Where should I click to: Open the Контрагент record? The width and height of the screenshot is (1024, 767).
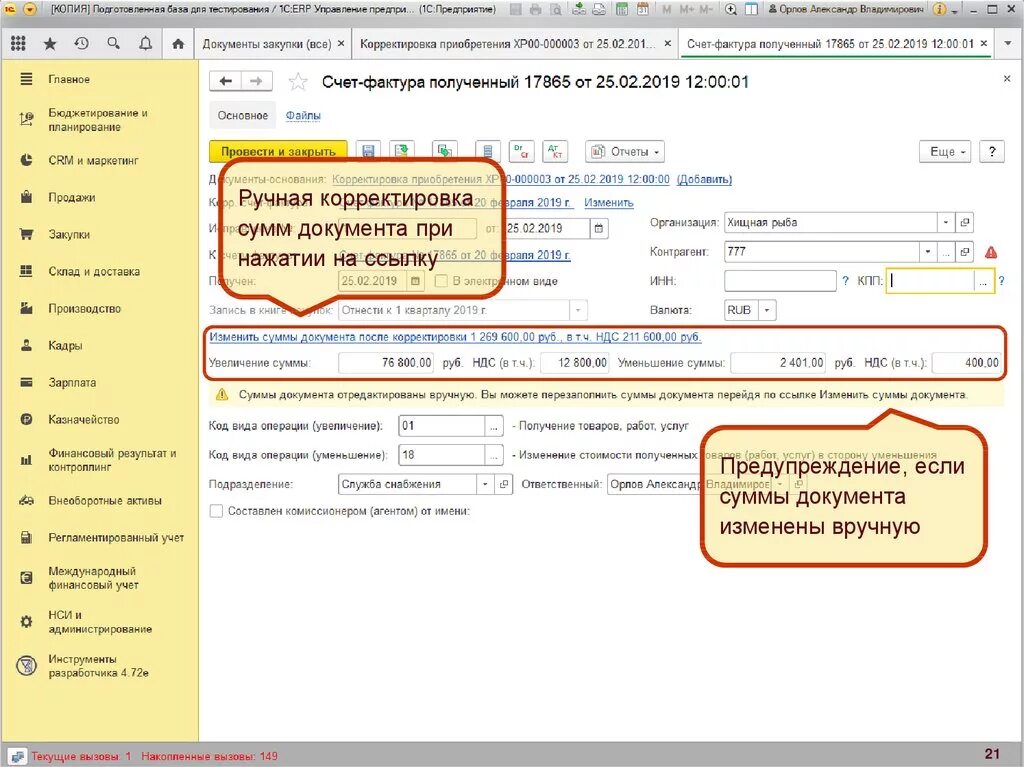coord(965,252)
